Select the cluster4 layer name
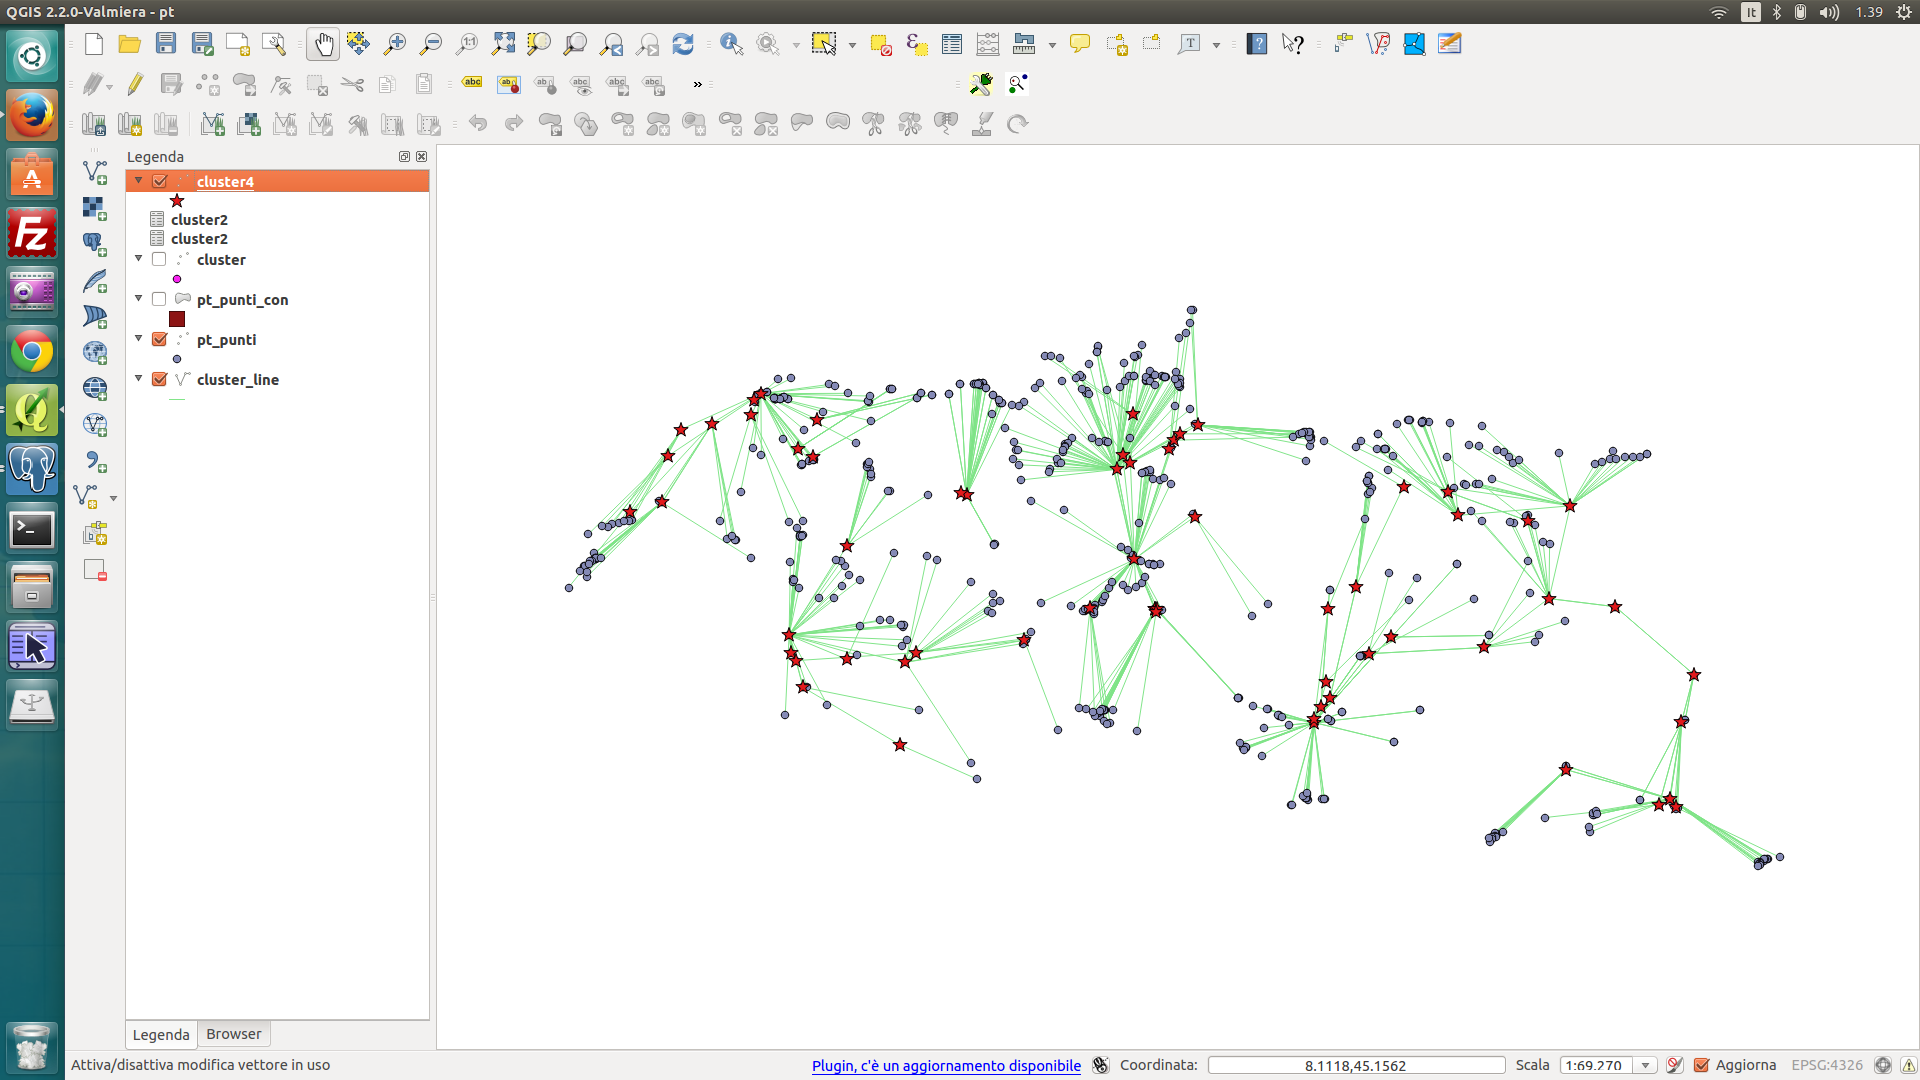1920x1080 pixels. [x=225, y=182]
